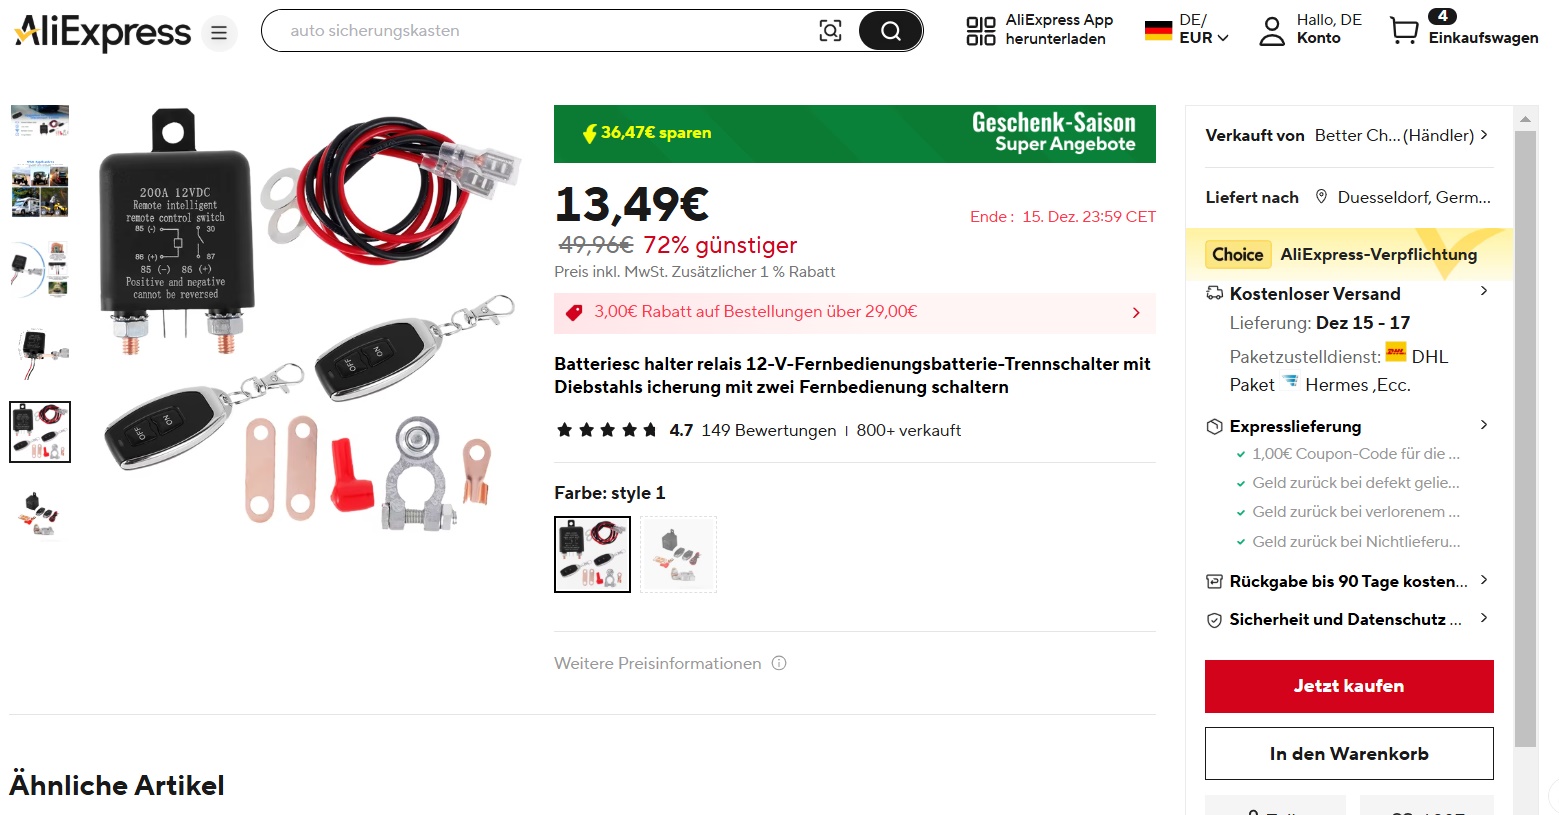Expand the Expresslieferung section
Screen dimensions: 1559x815
click(1348, 426)
